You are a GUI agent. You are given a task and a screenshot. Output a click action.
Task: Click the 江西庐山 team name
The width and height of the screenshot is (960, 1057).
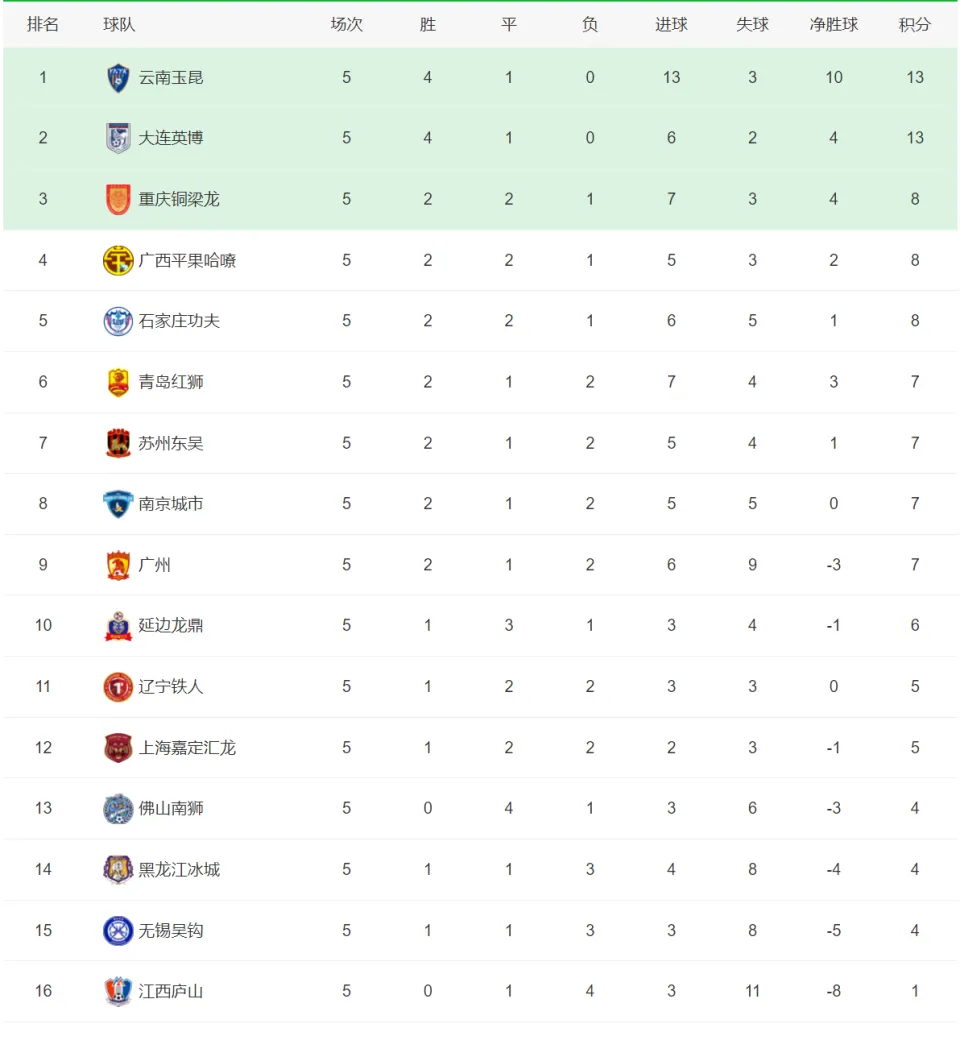coord(171,992)
